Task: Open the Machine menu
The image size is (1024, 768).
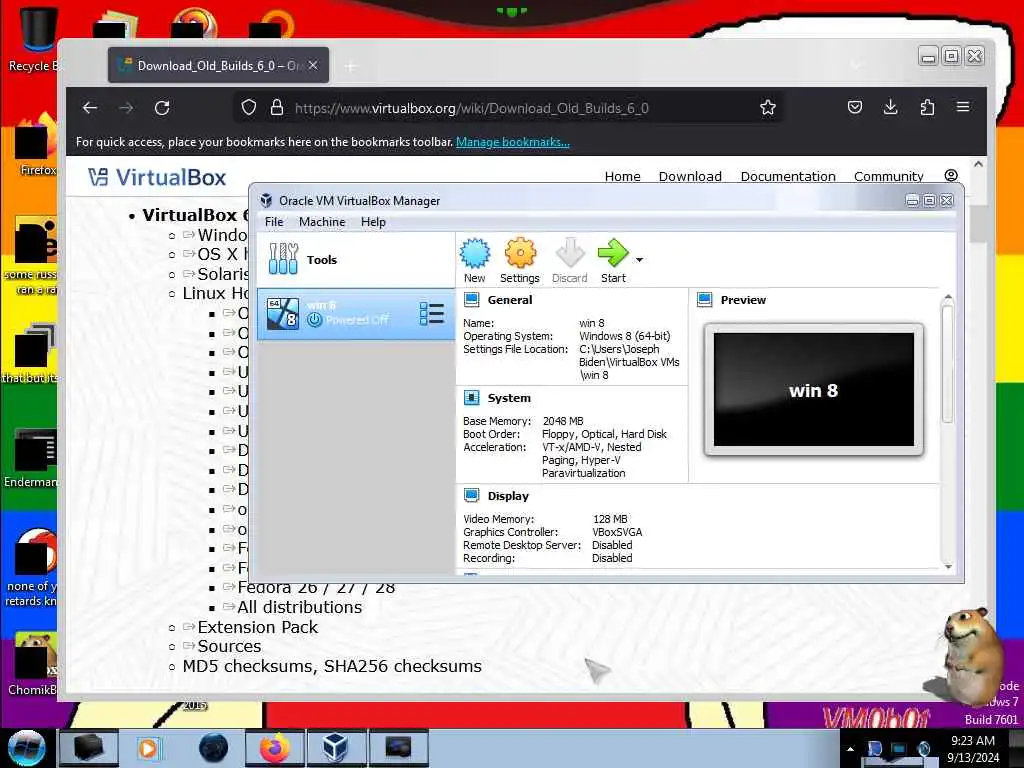Action: (x=322, y=222)
